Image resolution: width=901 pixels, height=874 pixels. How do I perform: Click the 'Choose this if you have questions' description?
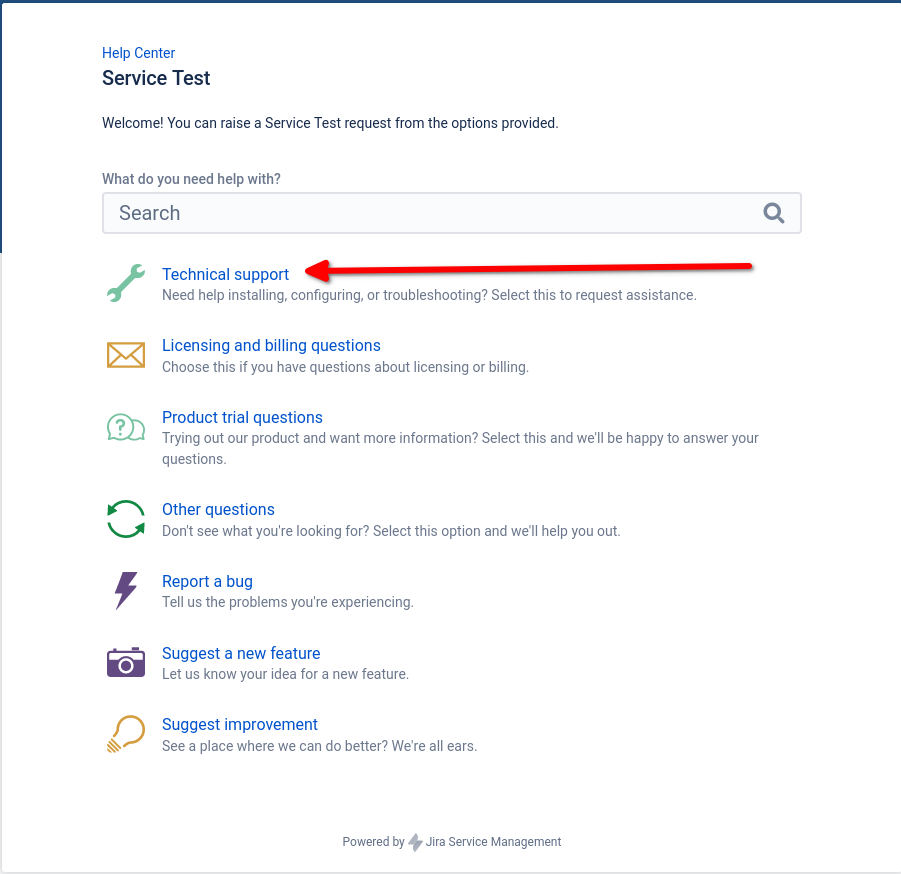point(345,367)
